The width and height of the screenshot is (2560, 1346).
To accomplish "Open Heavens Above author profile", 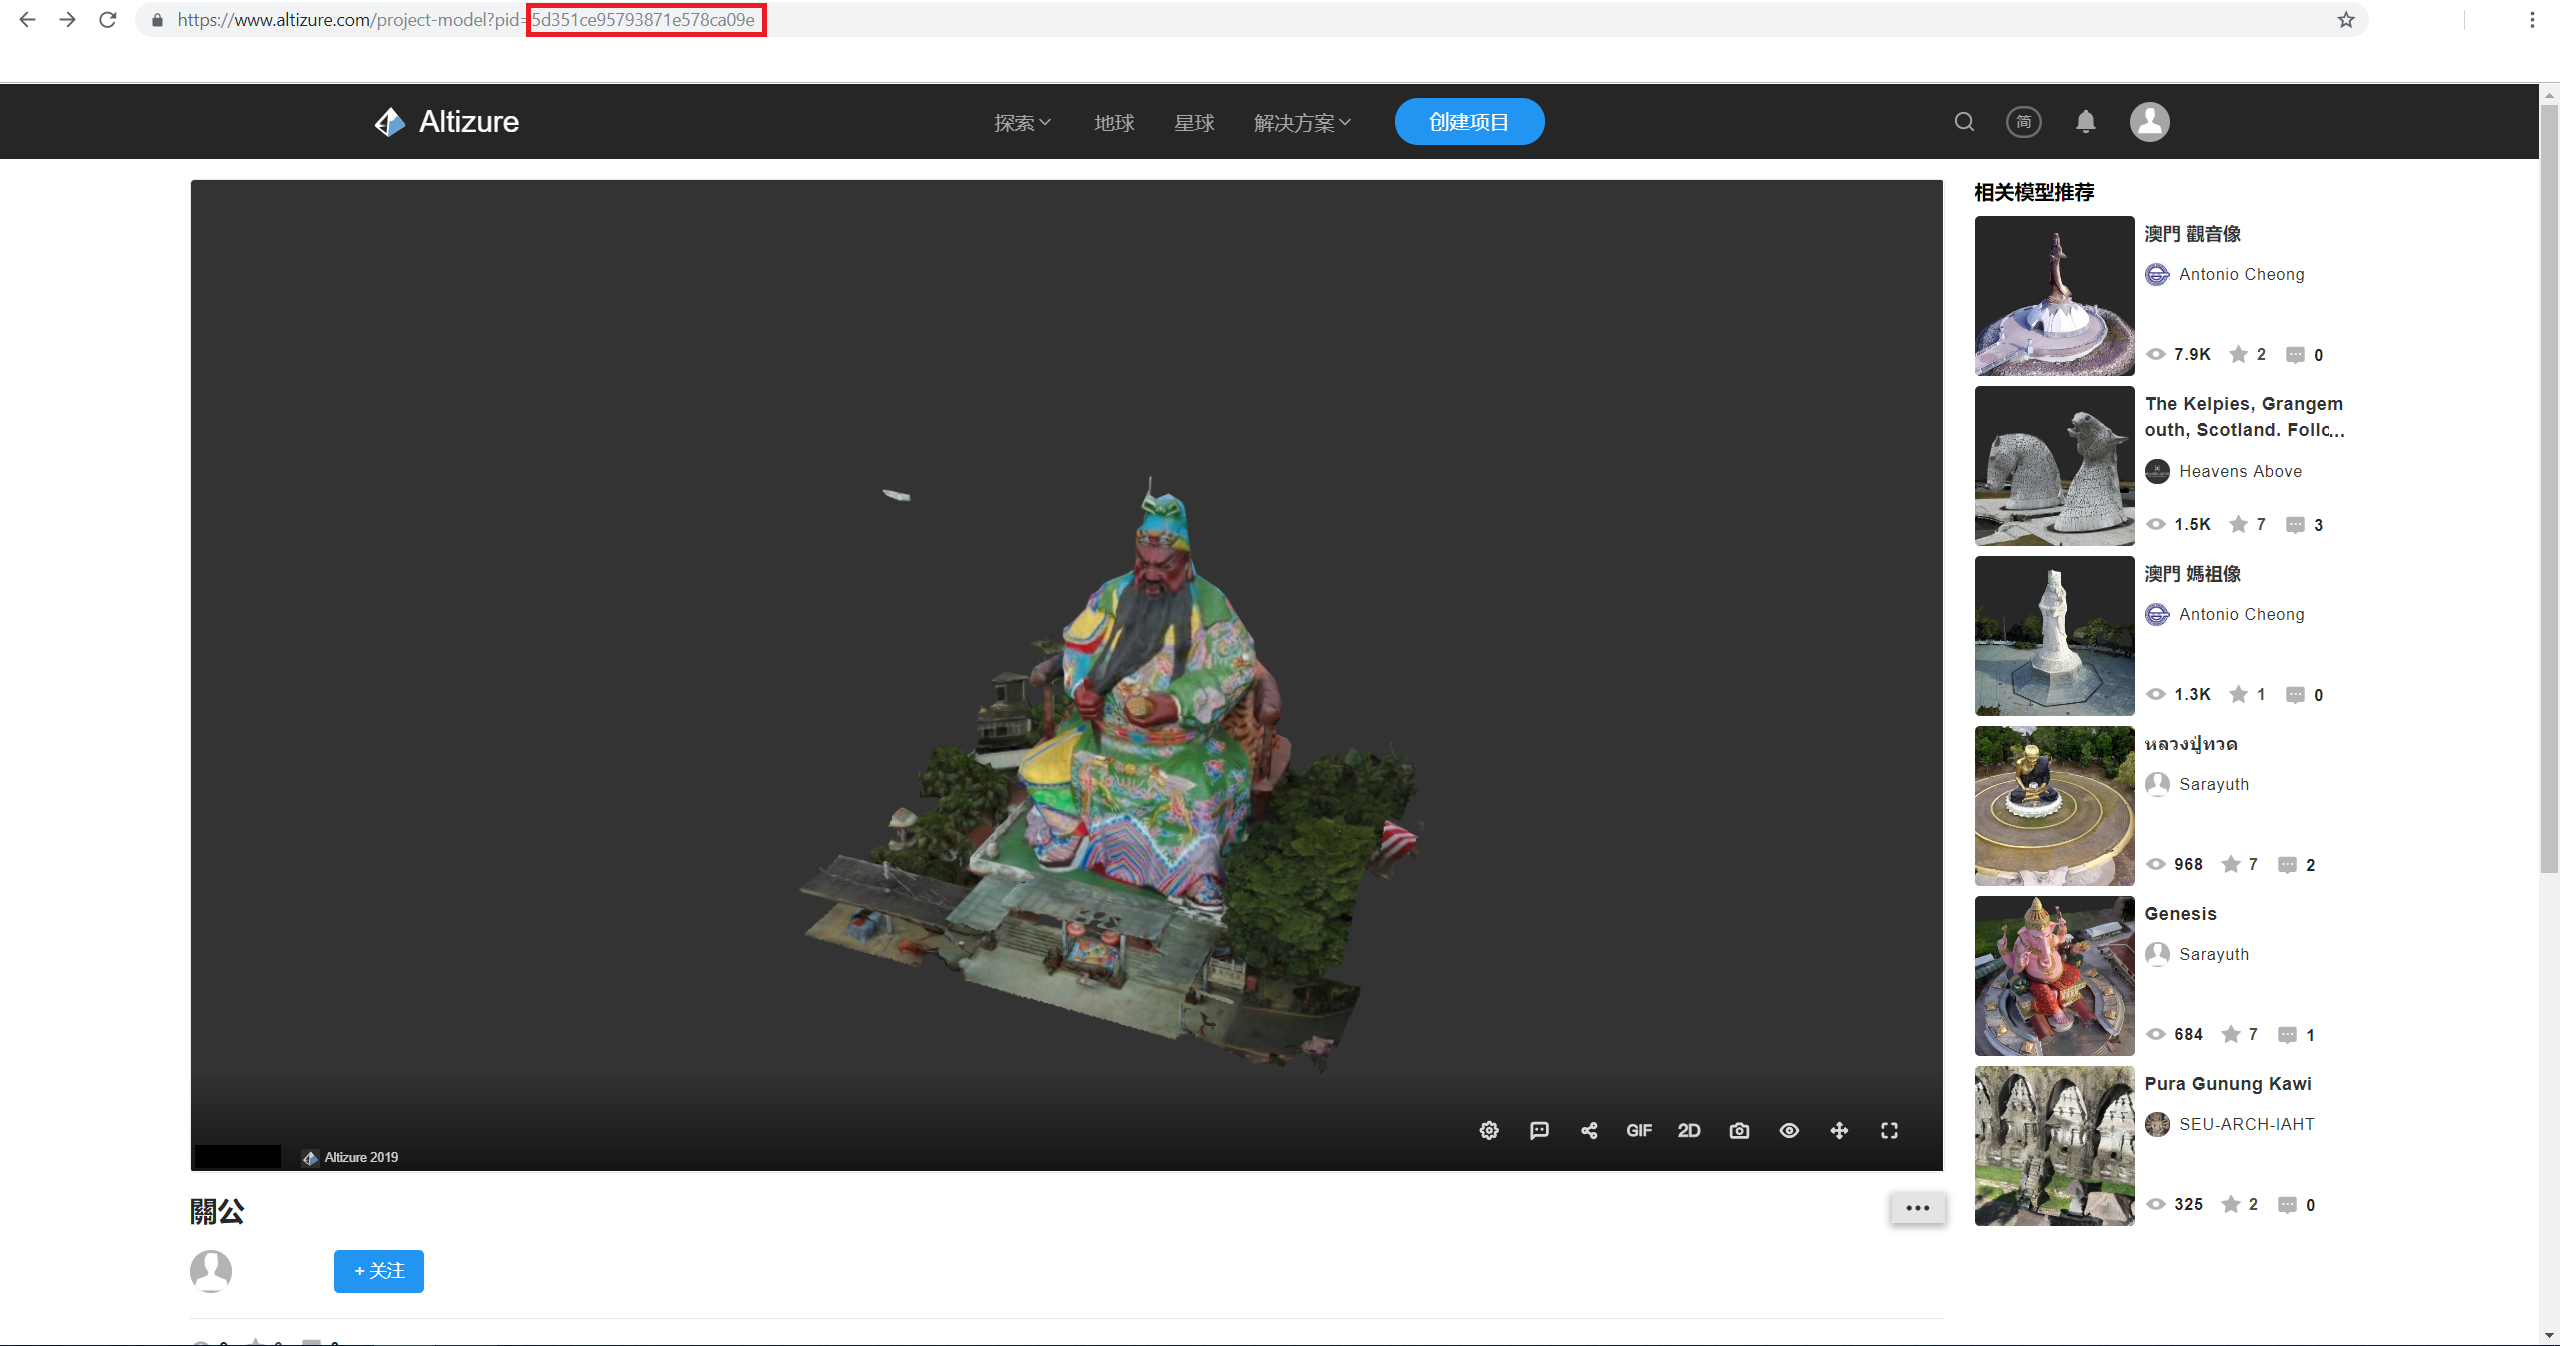I will point(2240,471).
